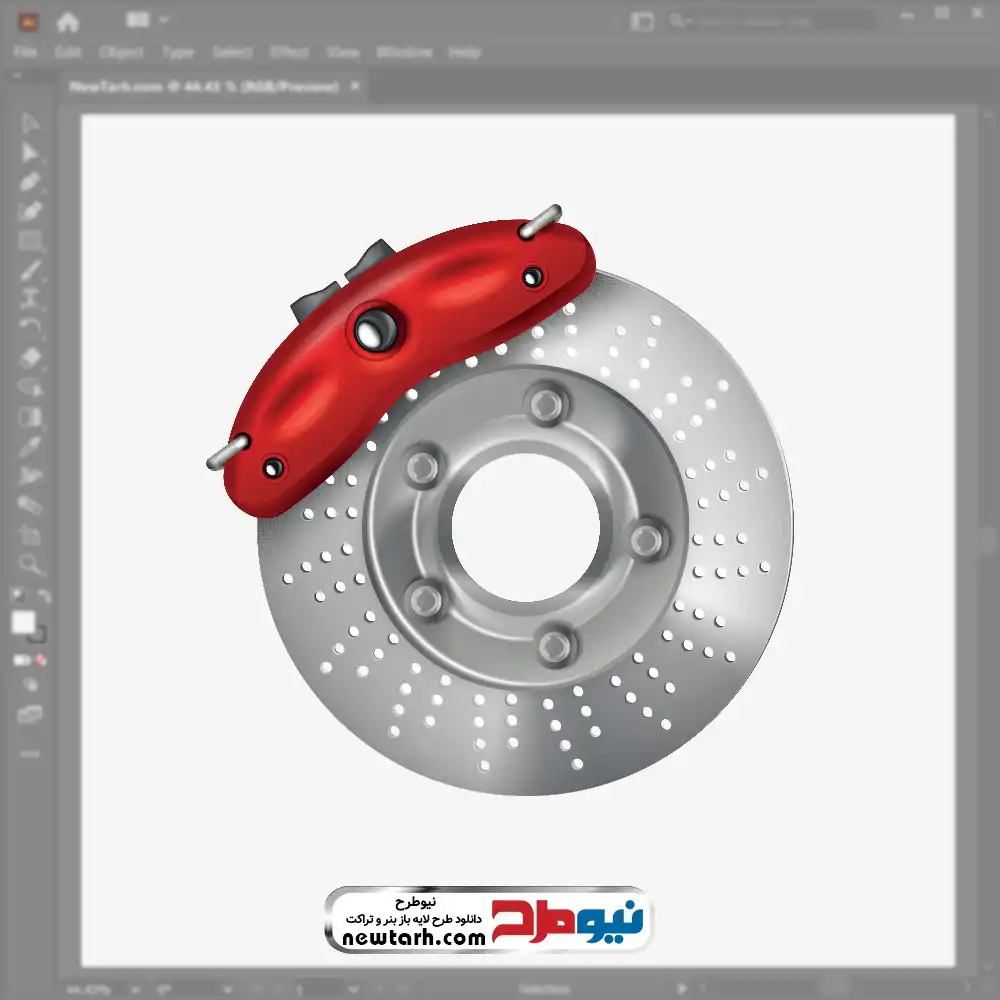Click the white Fill color swatch
The image size is (1000, 1000).
coord(23,622)
